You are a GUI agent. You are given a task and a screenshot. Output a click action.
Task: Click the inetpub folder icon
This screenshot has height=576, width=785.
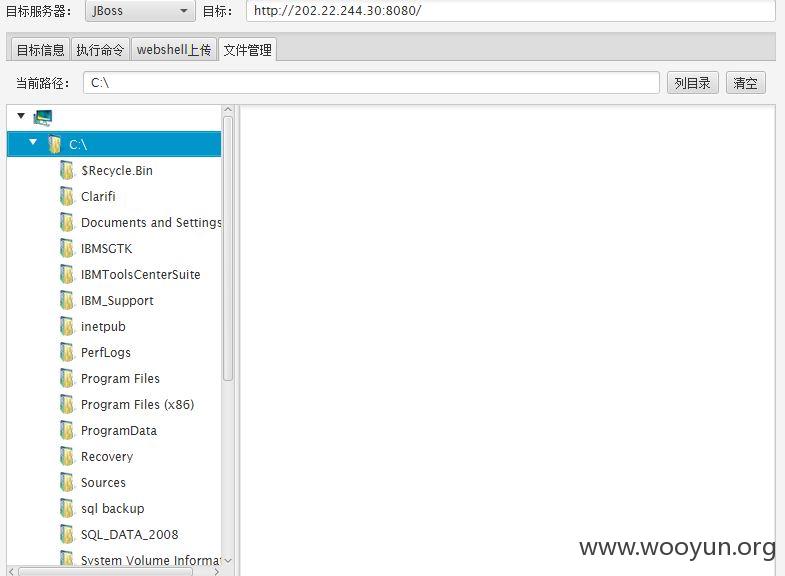coord(67,326)
